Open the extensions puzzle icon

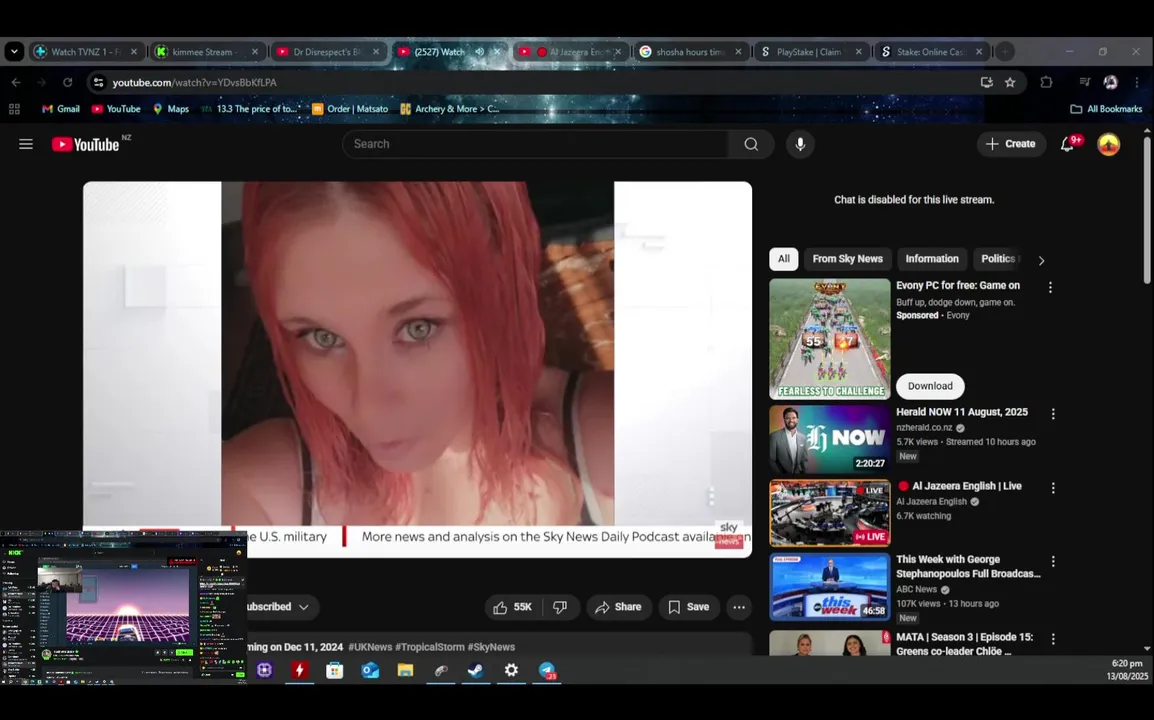click(1046, 82)
